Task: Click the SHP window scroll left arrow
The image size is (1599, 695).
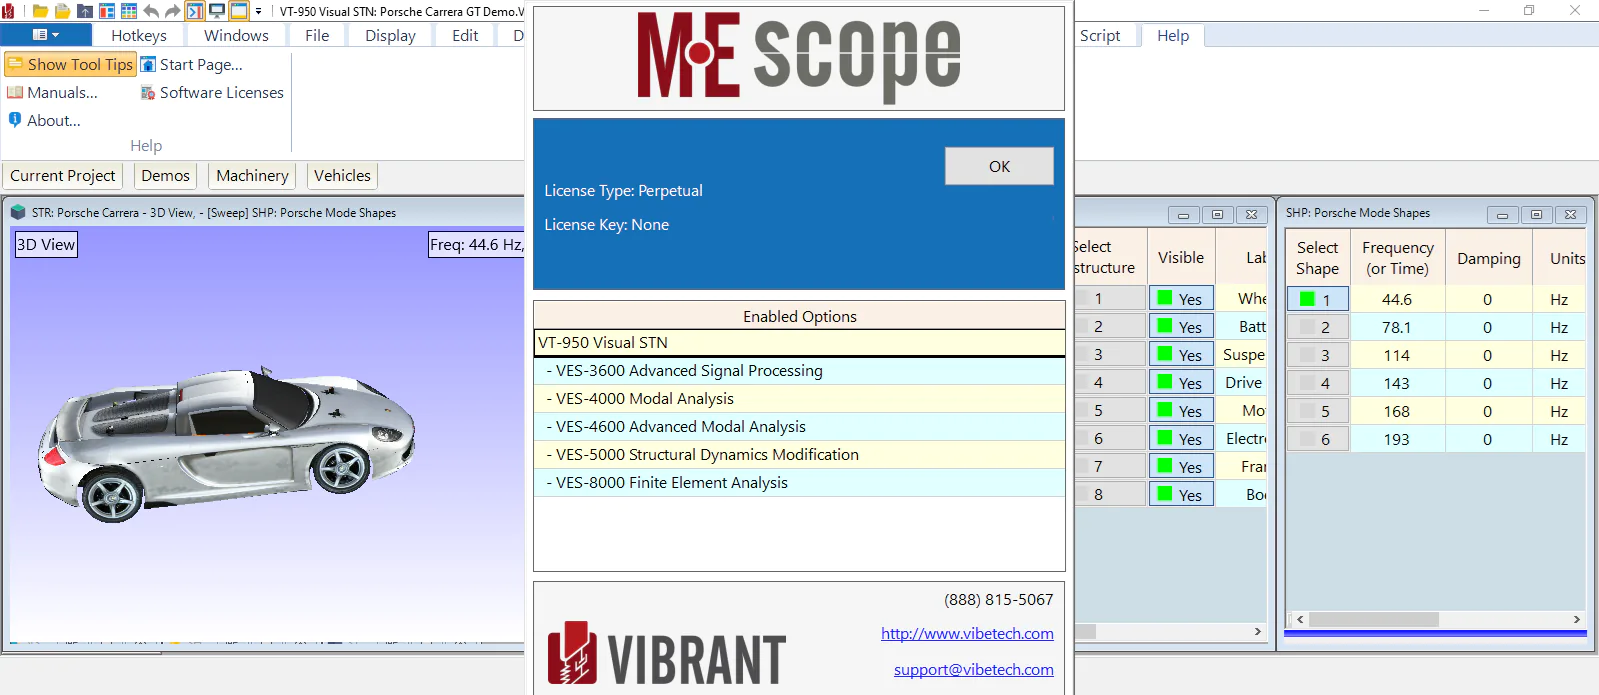Action: coord(1299,620)
